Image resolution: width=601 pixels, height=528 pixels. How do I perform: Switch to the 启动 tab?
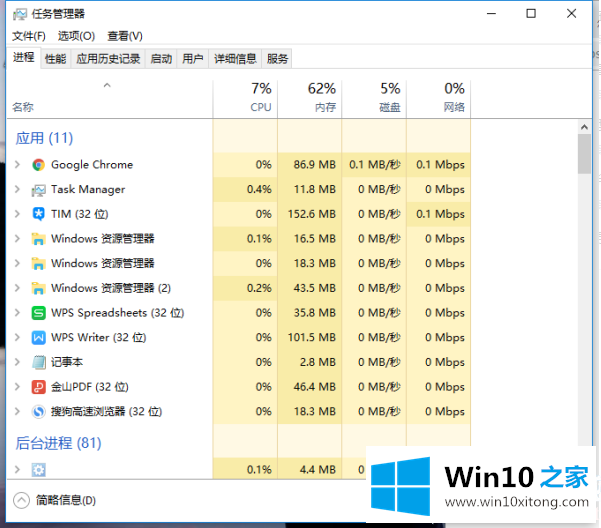point(161,59)
